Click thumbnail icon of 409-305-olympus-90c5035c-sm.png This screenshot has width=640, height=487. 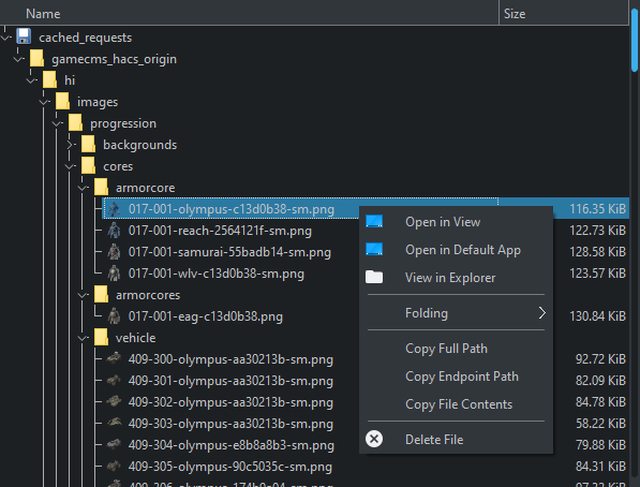click(114, 466)
